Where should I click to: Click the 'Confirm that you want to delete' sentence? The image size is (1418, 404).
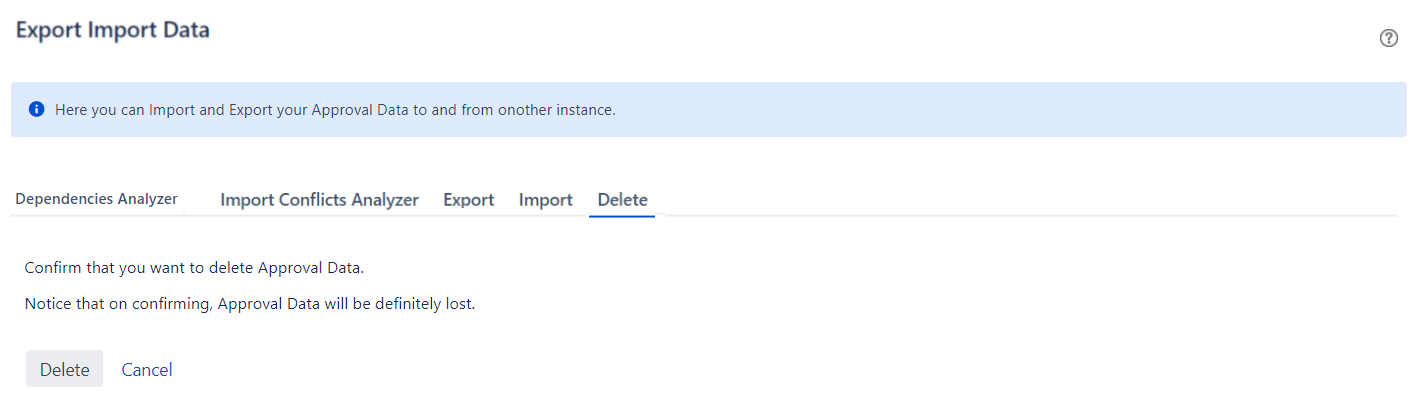point(194,269)
